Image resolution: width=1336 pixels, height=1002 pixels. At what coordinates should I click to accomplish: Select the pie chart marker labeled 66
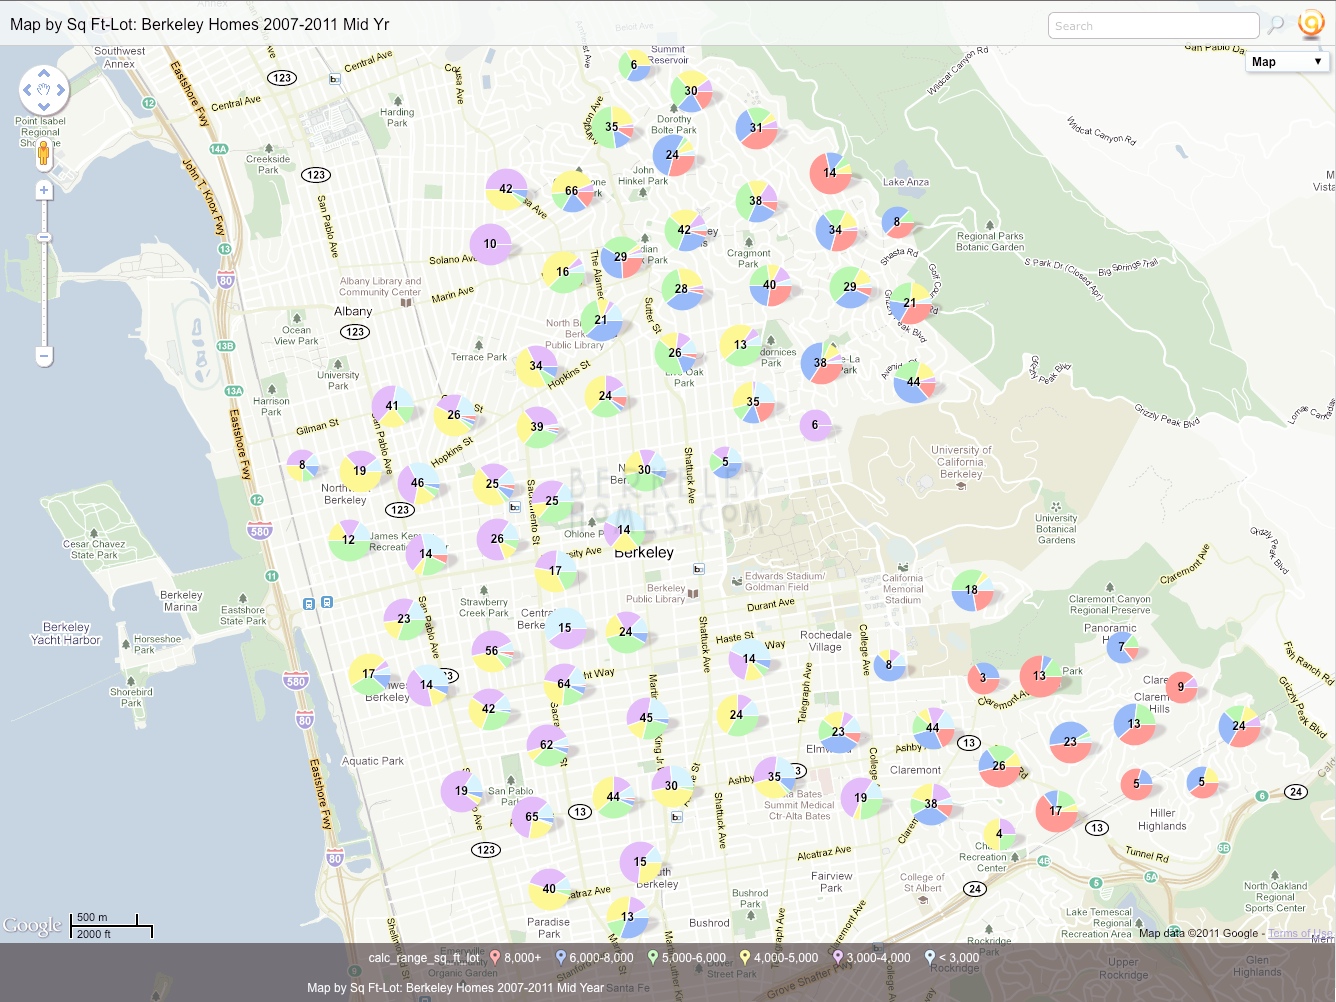tap(573, 191)
